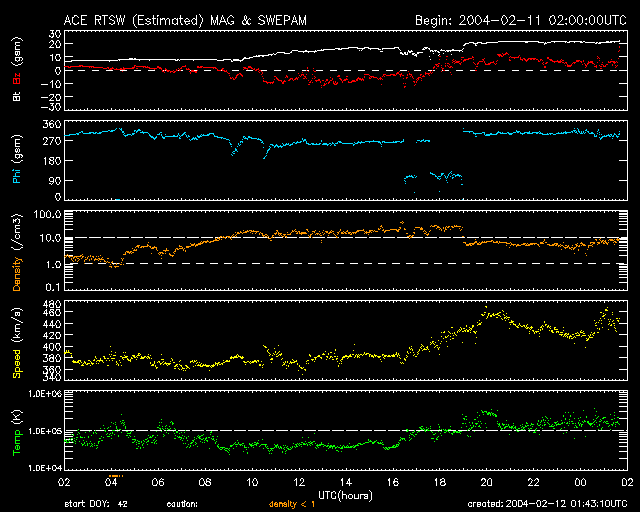This screenshot has height=512, width=640.
Task: Click the "created: 2004-02-12 01:43:10UTC" footer text
Action: pyautogui.click(x=547, y=504)
